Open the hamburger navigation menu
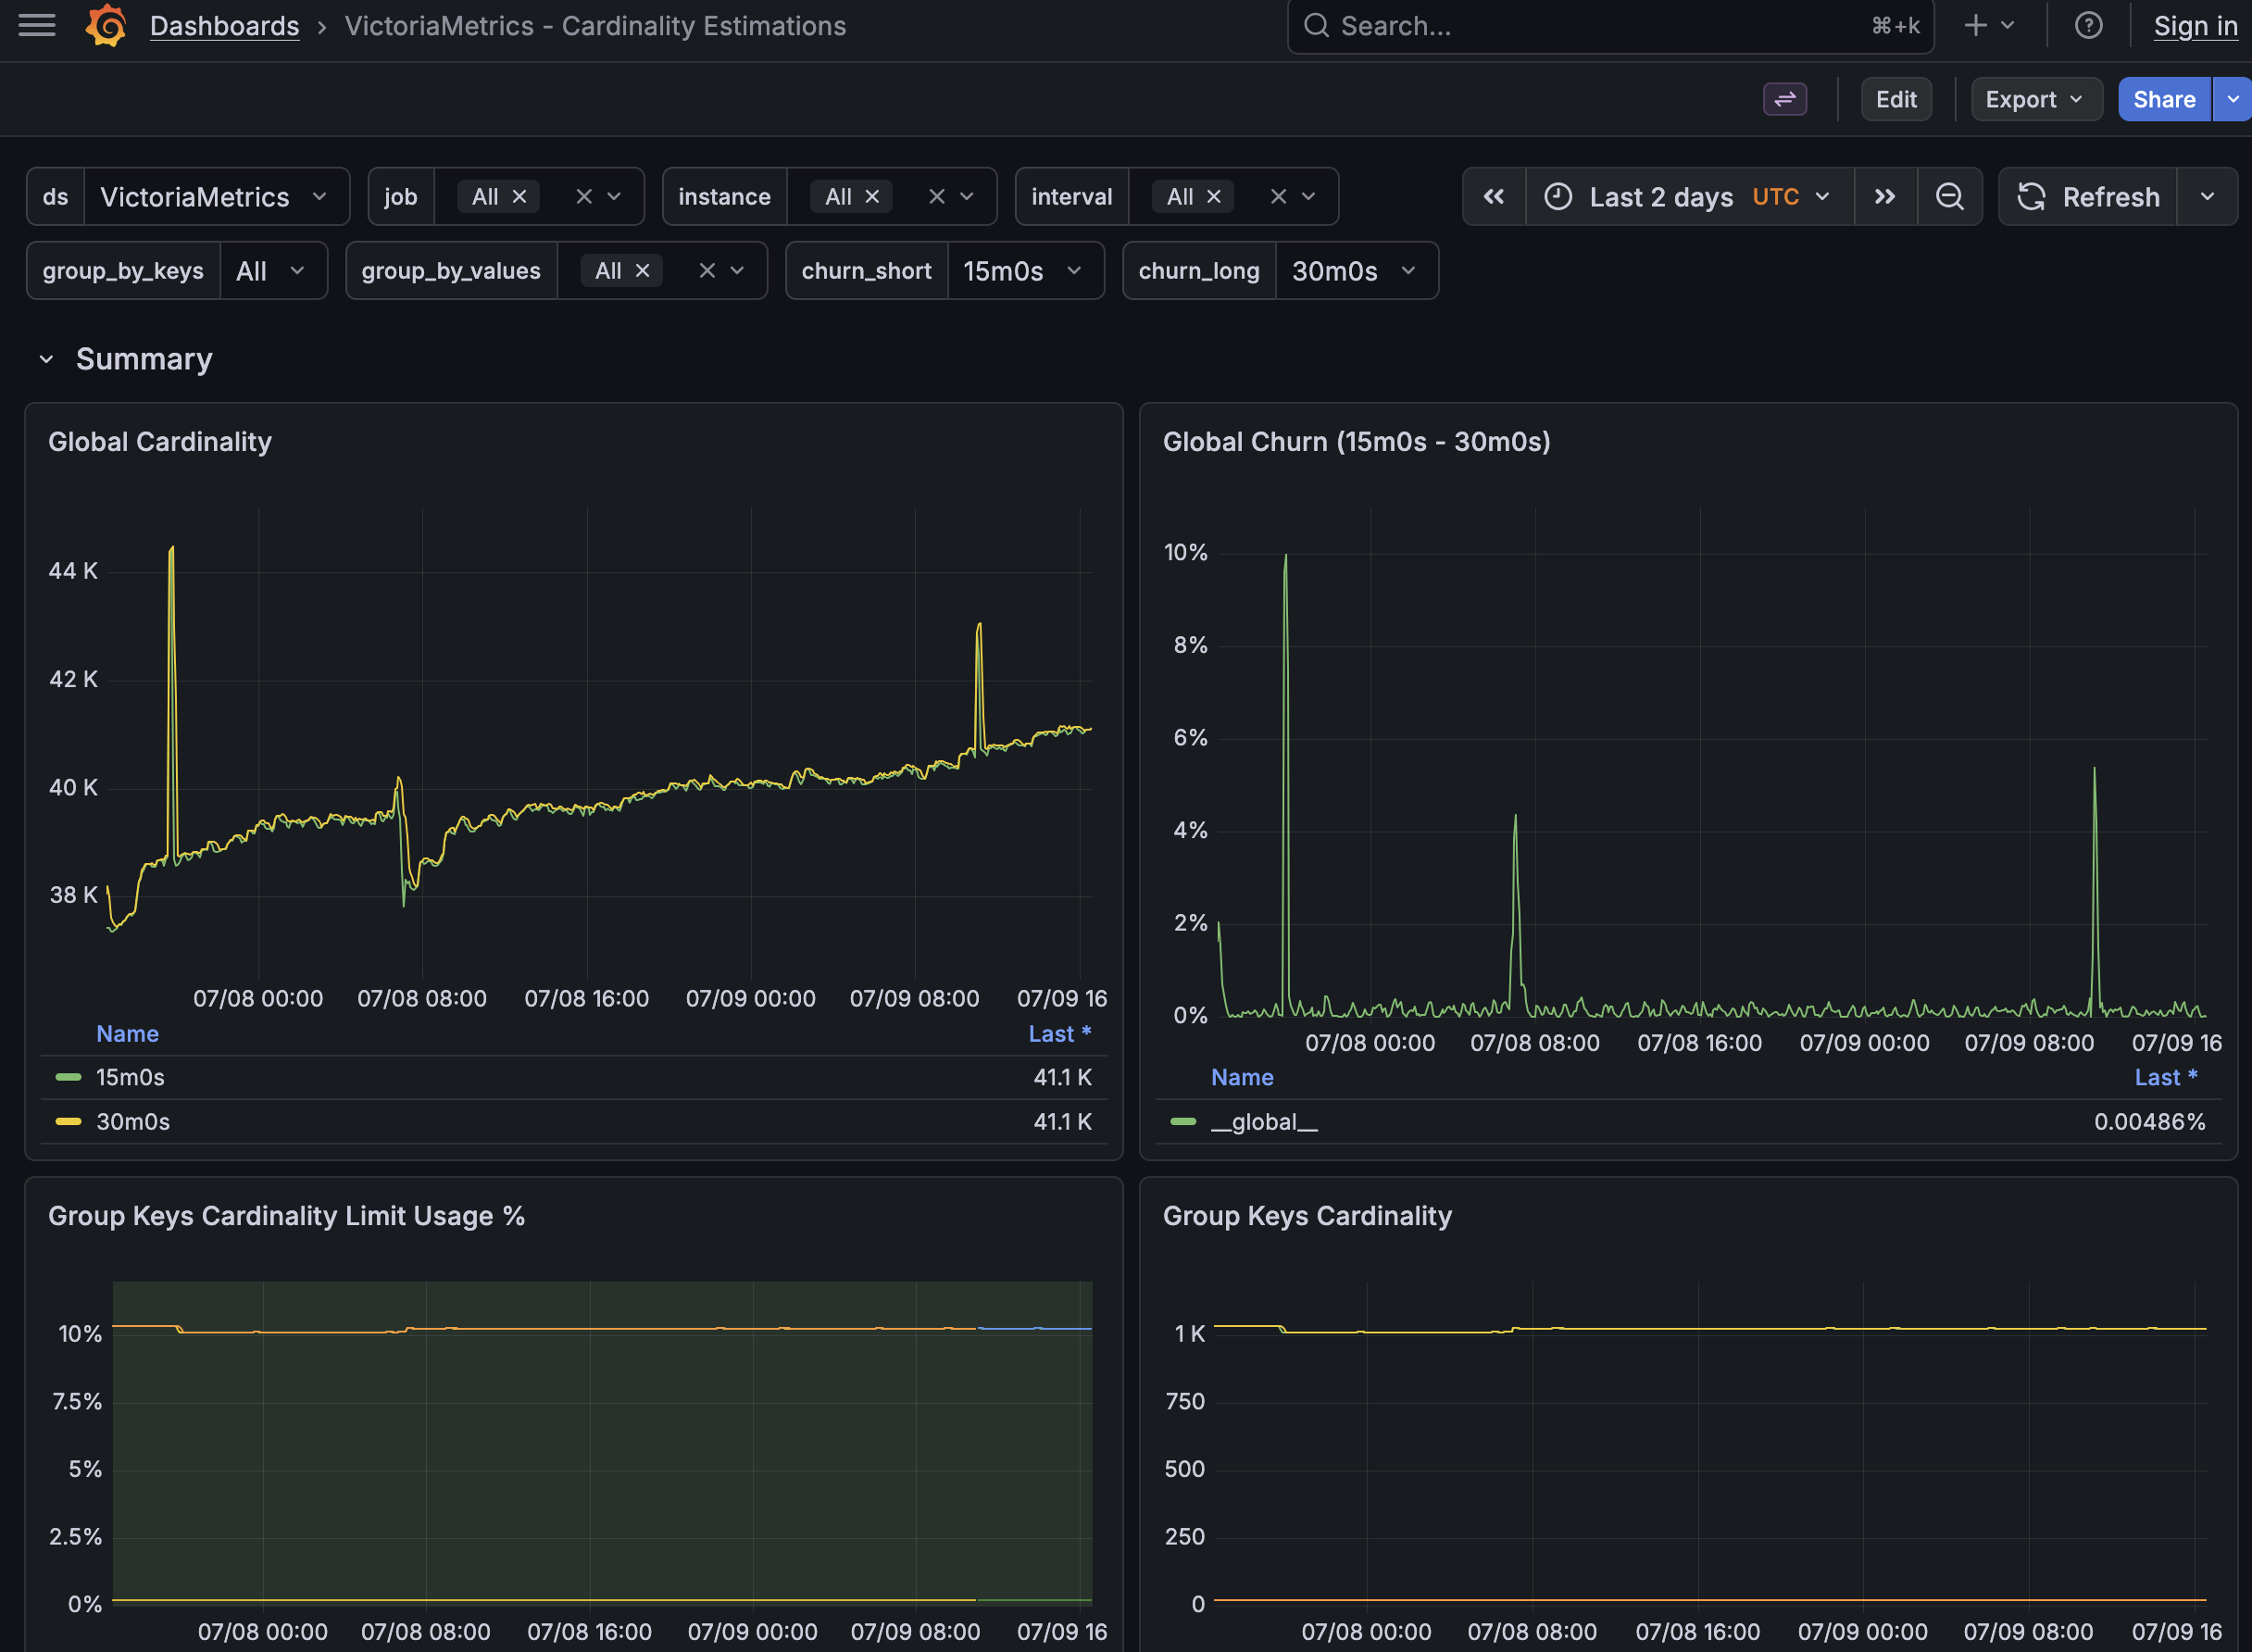 [x=37, y=25]
